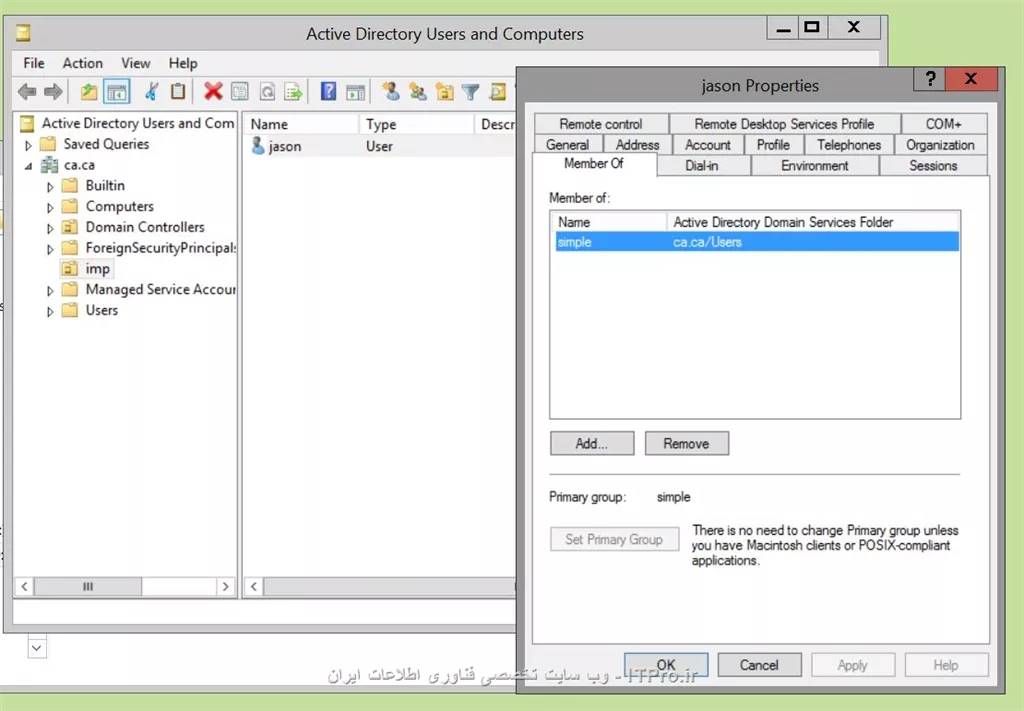Screen dimensions: 1024x711
Task: Click the console app icon in title bar
Action: [23, 33]
